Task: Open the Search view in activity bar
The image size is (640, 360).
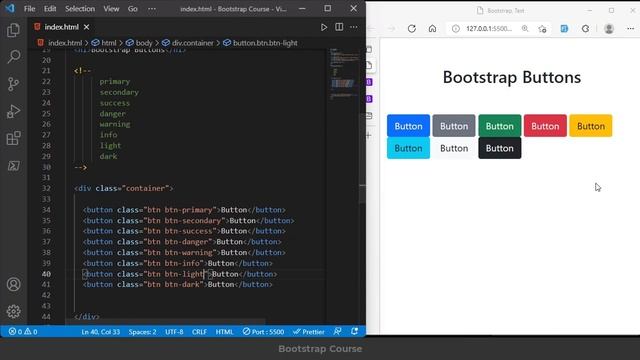Action: (13, 57)
